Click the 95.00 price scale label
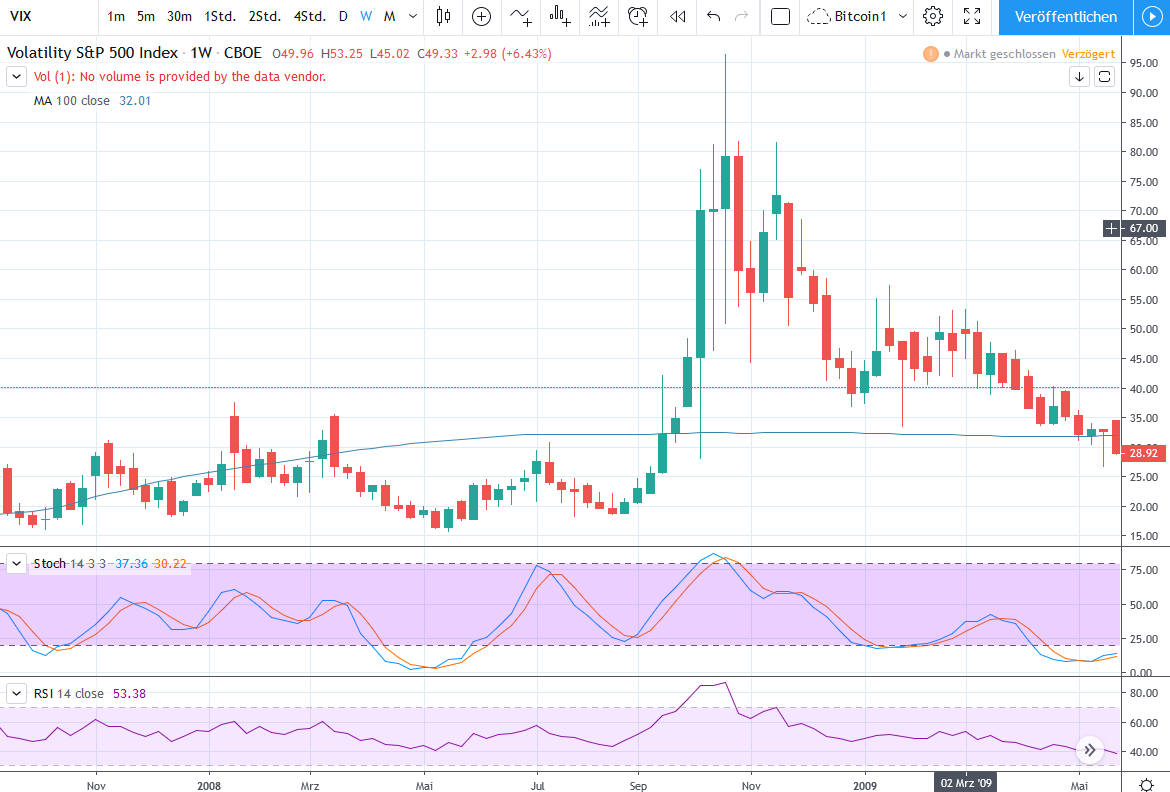This screenshot has width=1170, height=792. (x=1143, y=63)
